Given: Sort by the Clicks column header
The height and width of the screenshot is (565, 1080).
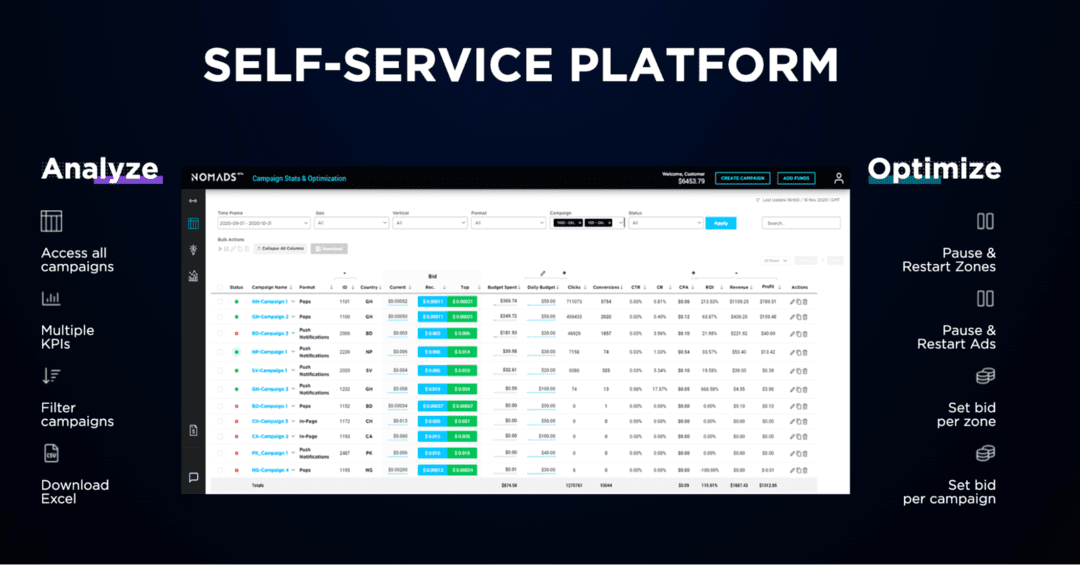Looking at the screenshot, I should tap(576, 287).
